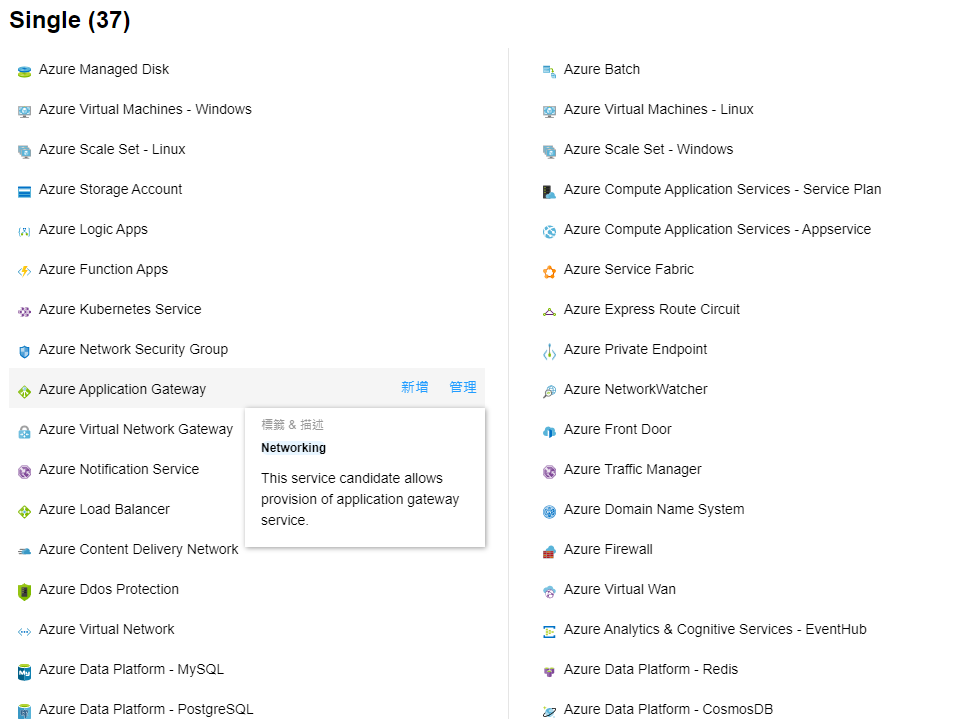
Task: Click the Azure NetworkWatcher icon
Action: pyautogui.click(x=549, y=392)
